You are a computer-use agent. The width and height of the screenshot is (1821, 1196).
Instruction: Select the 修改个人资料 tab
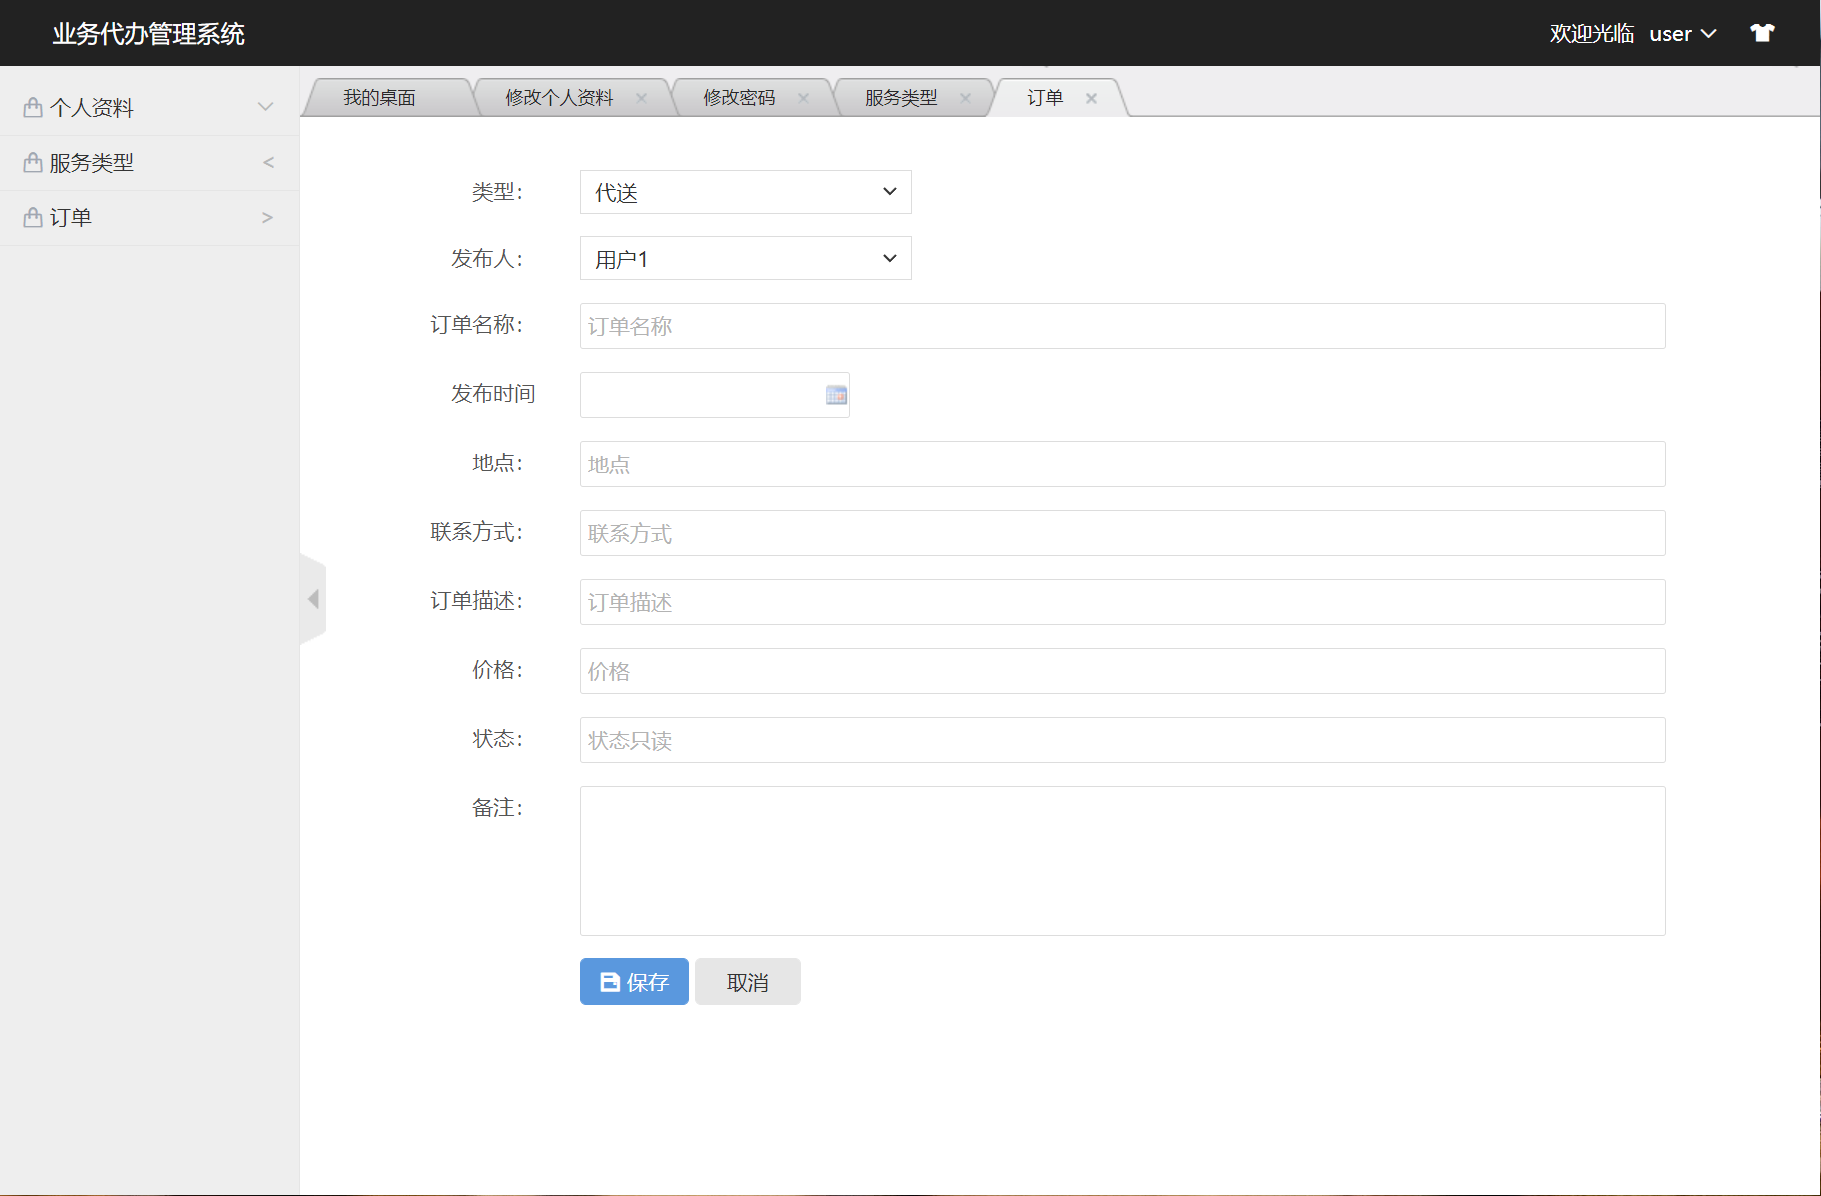point(560,97)
